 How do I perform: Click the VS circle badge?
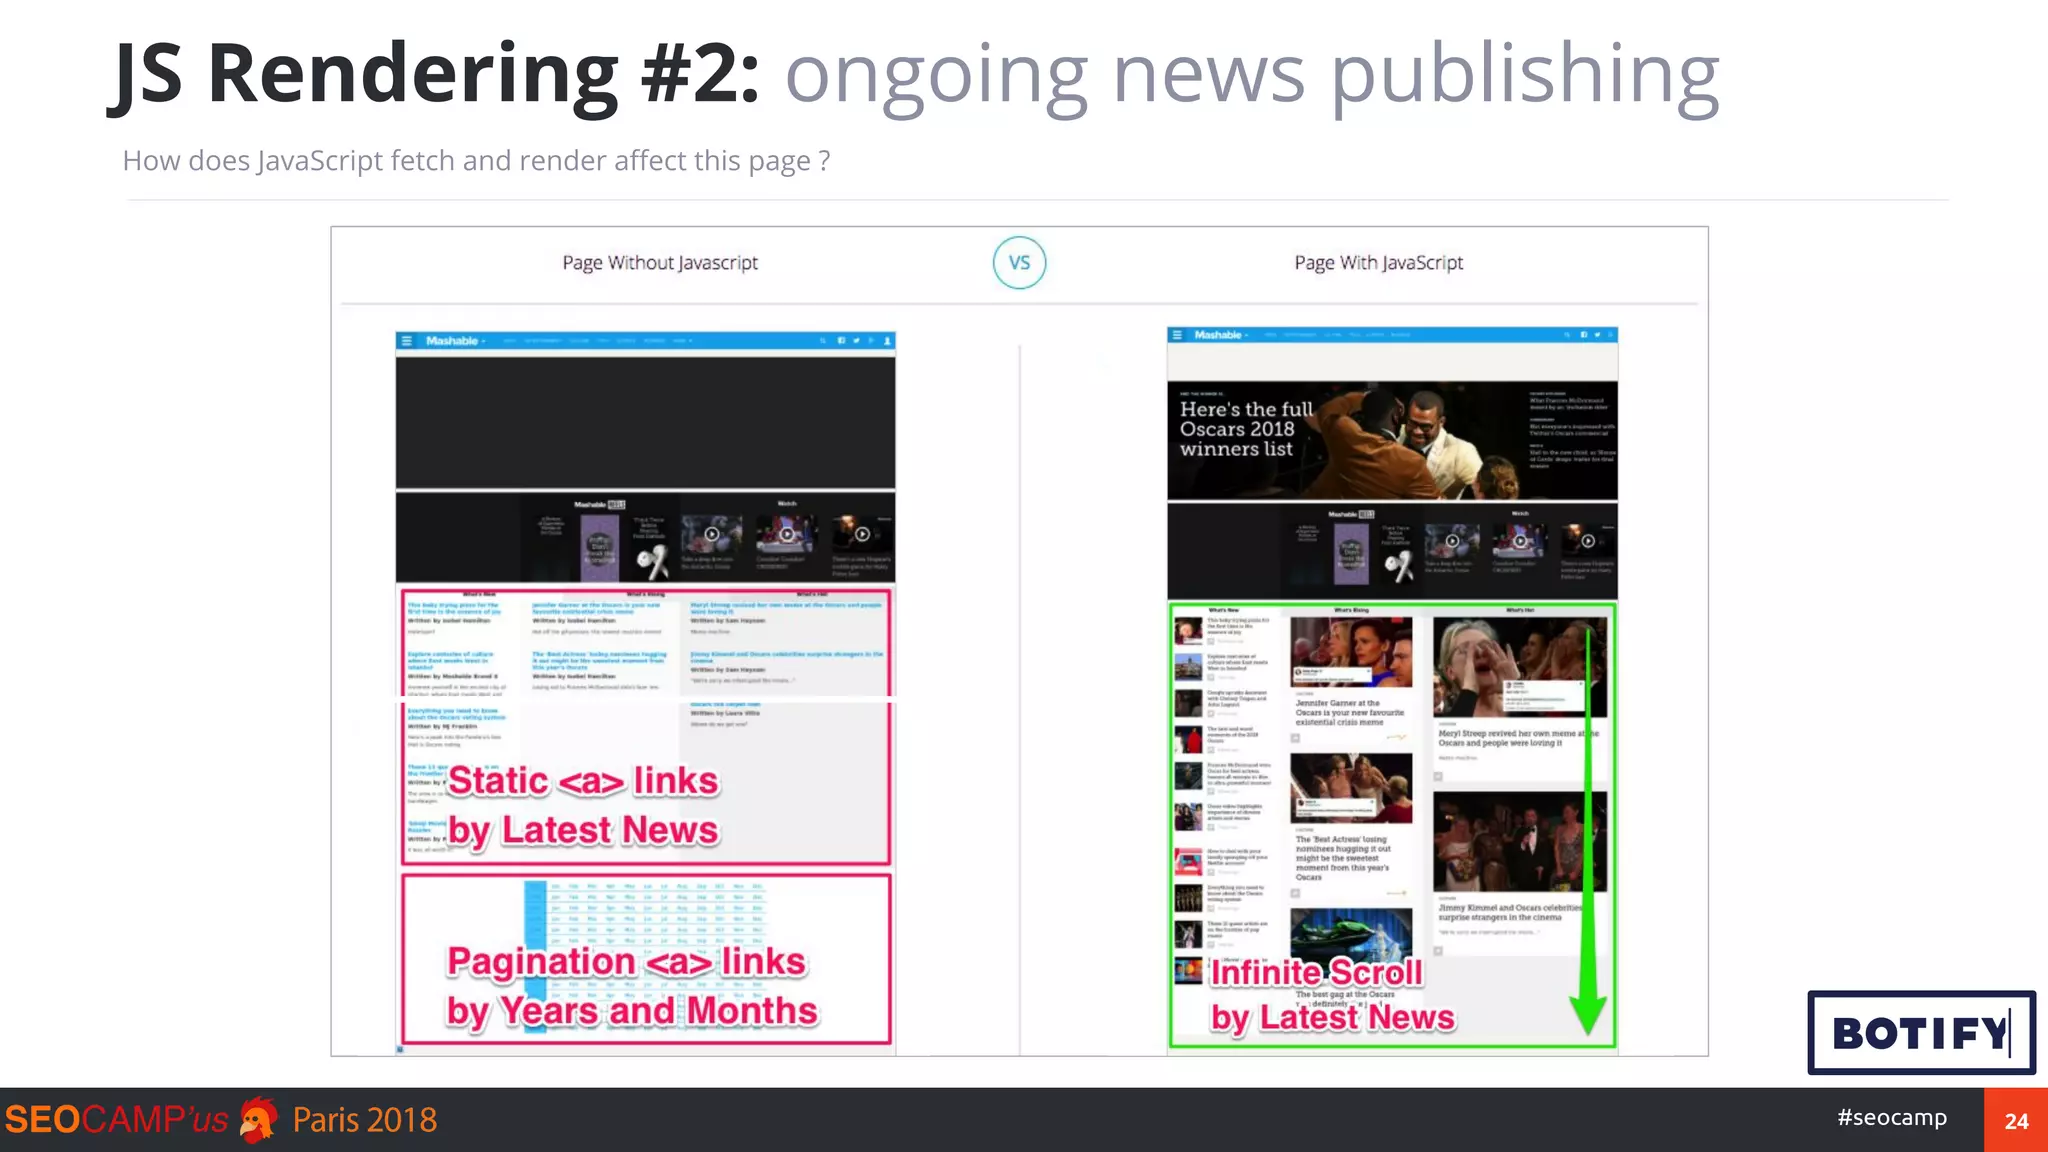tap(1019, 263)
